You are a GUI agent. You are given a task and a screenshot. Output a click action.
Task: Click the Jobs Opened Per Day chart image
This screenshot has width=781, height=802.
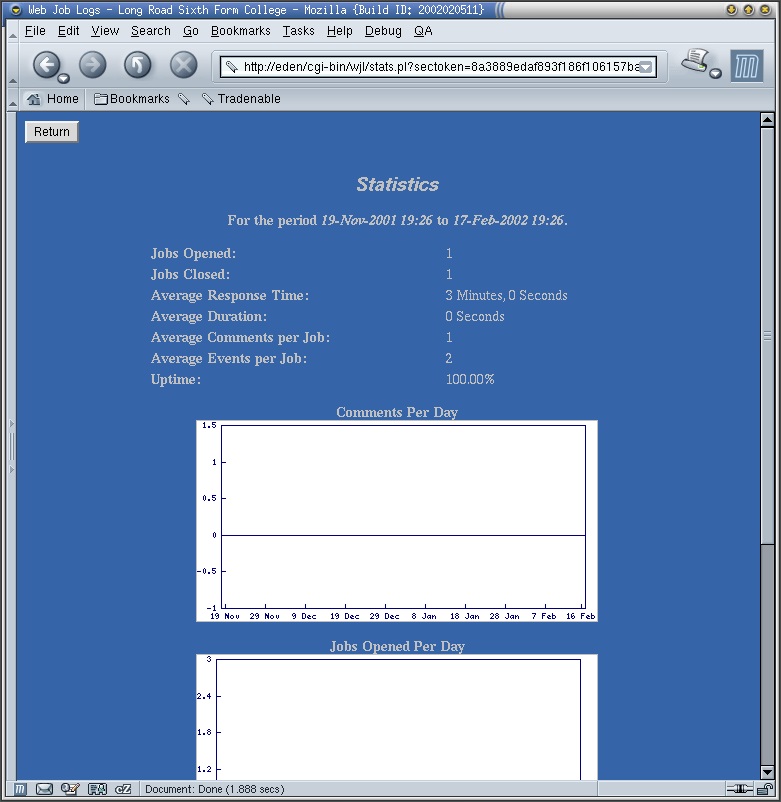pyautogui.click(x=397, y=717)
